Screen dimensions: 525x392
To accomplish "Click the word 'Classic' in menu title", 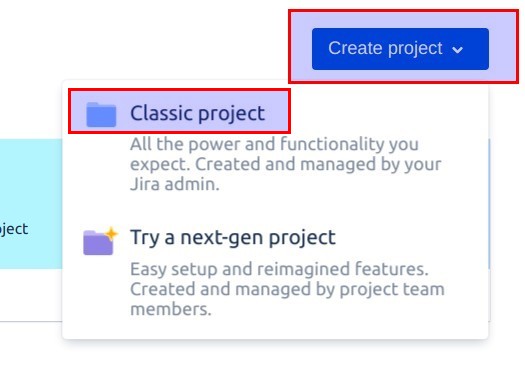I will click(x=158, y=113).
